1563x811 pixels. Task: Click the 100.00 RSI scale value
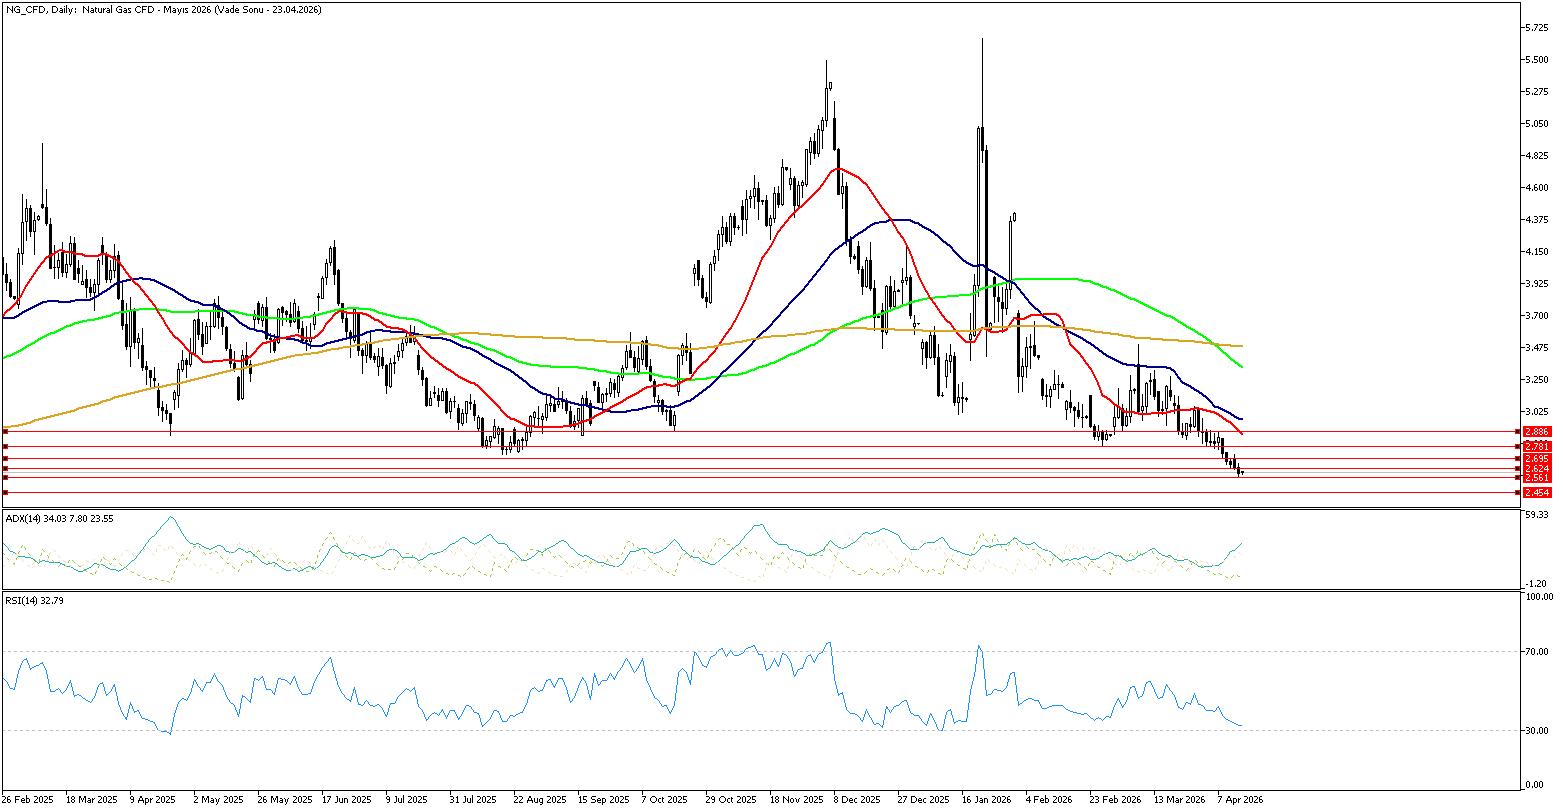pos(1537,597)
